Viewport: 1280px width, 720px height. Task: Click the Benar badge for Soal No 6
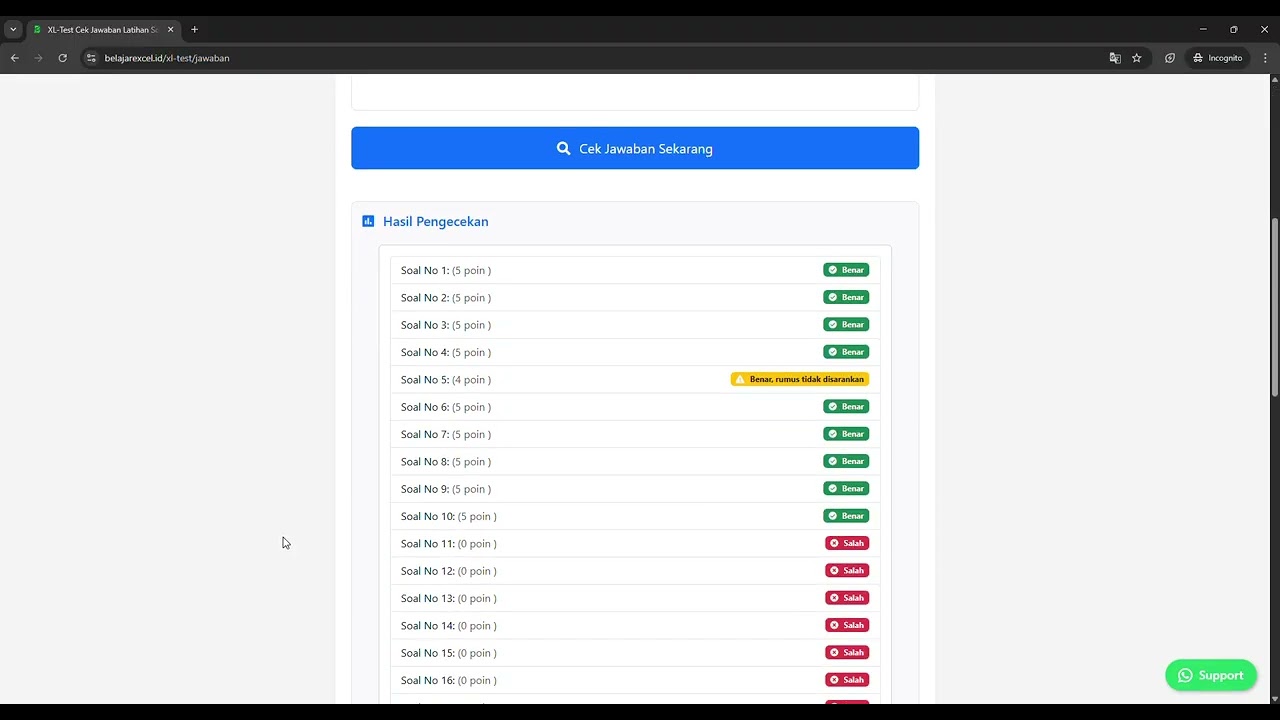846,406
